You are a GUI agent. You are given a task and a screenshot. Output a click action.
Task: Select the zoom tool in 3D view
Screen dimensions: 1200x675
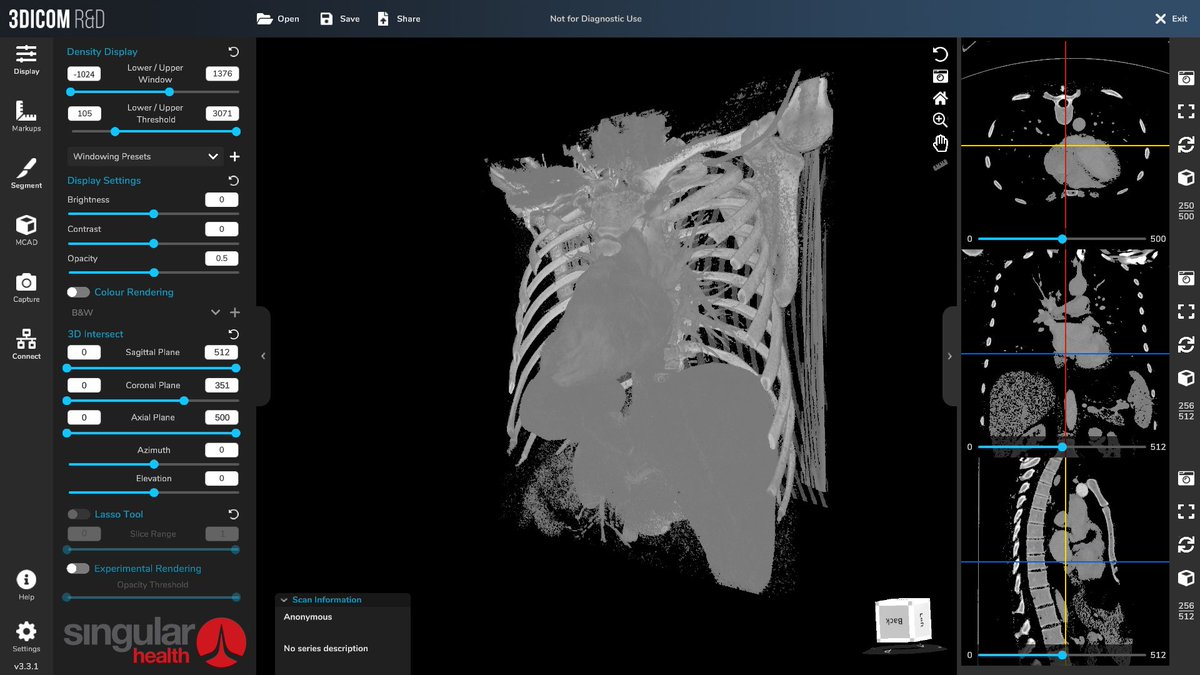(940, 120)
